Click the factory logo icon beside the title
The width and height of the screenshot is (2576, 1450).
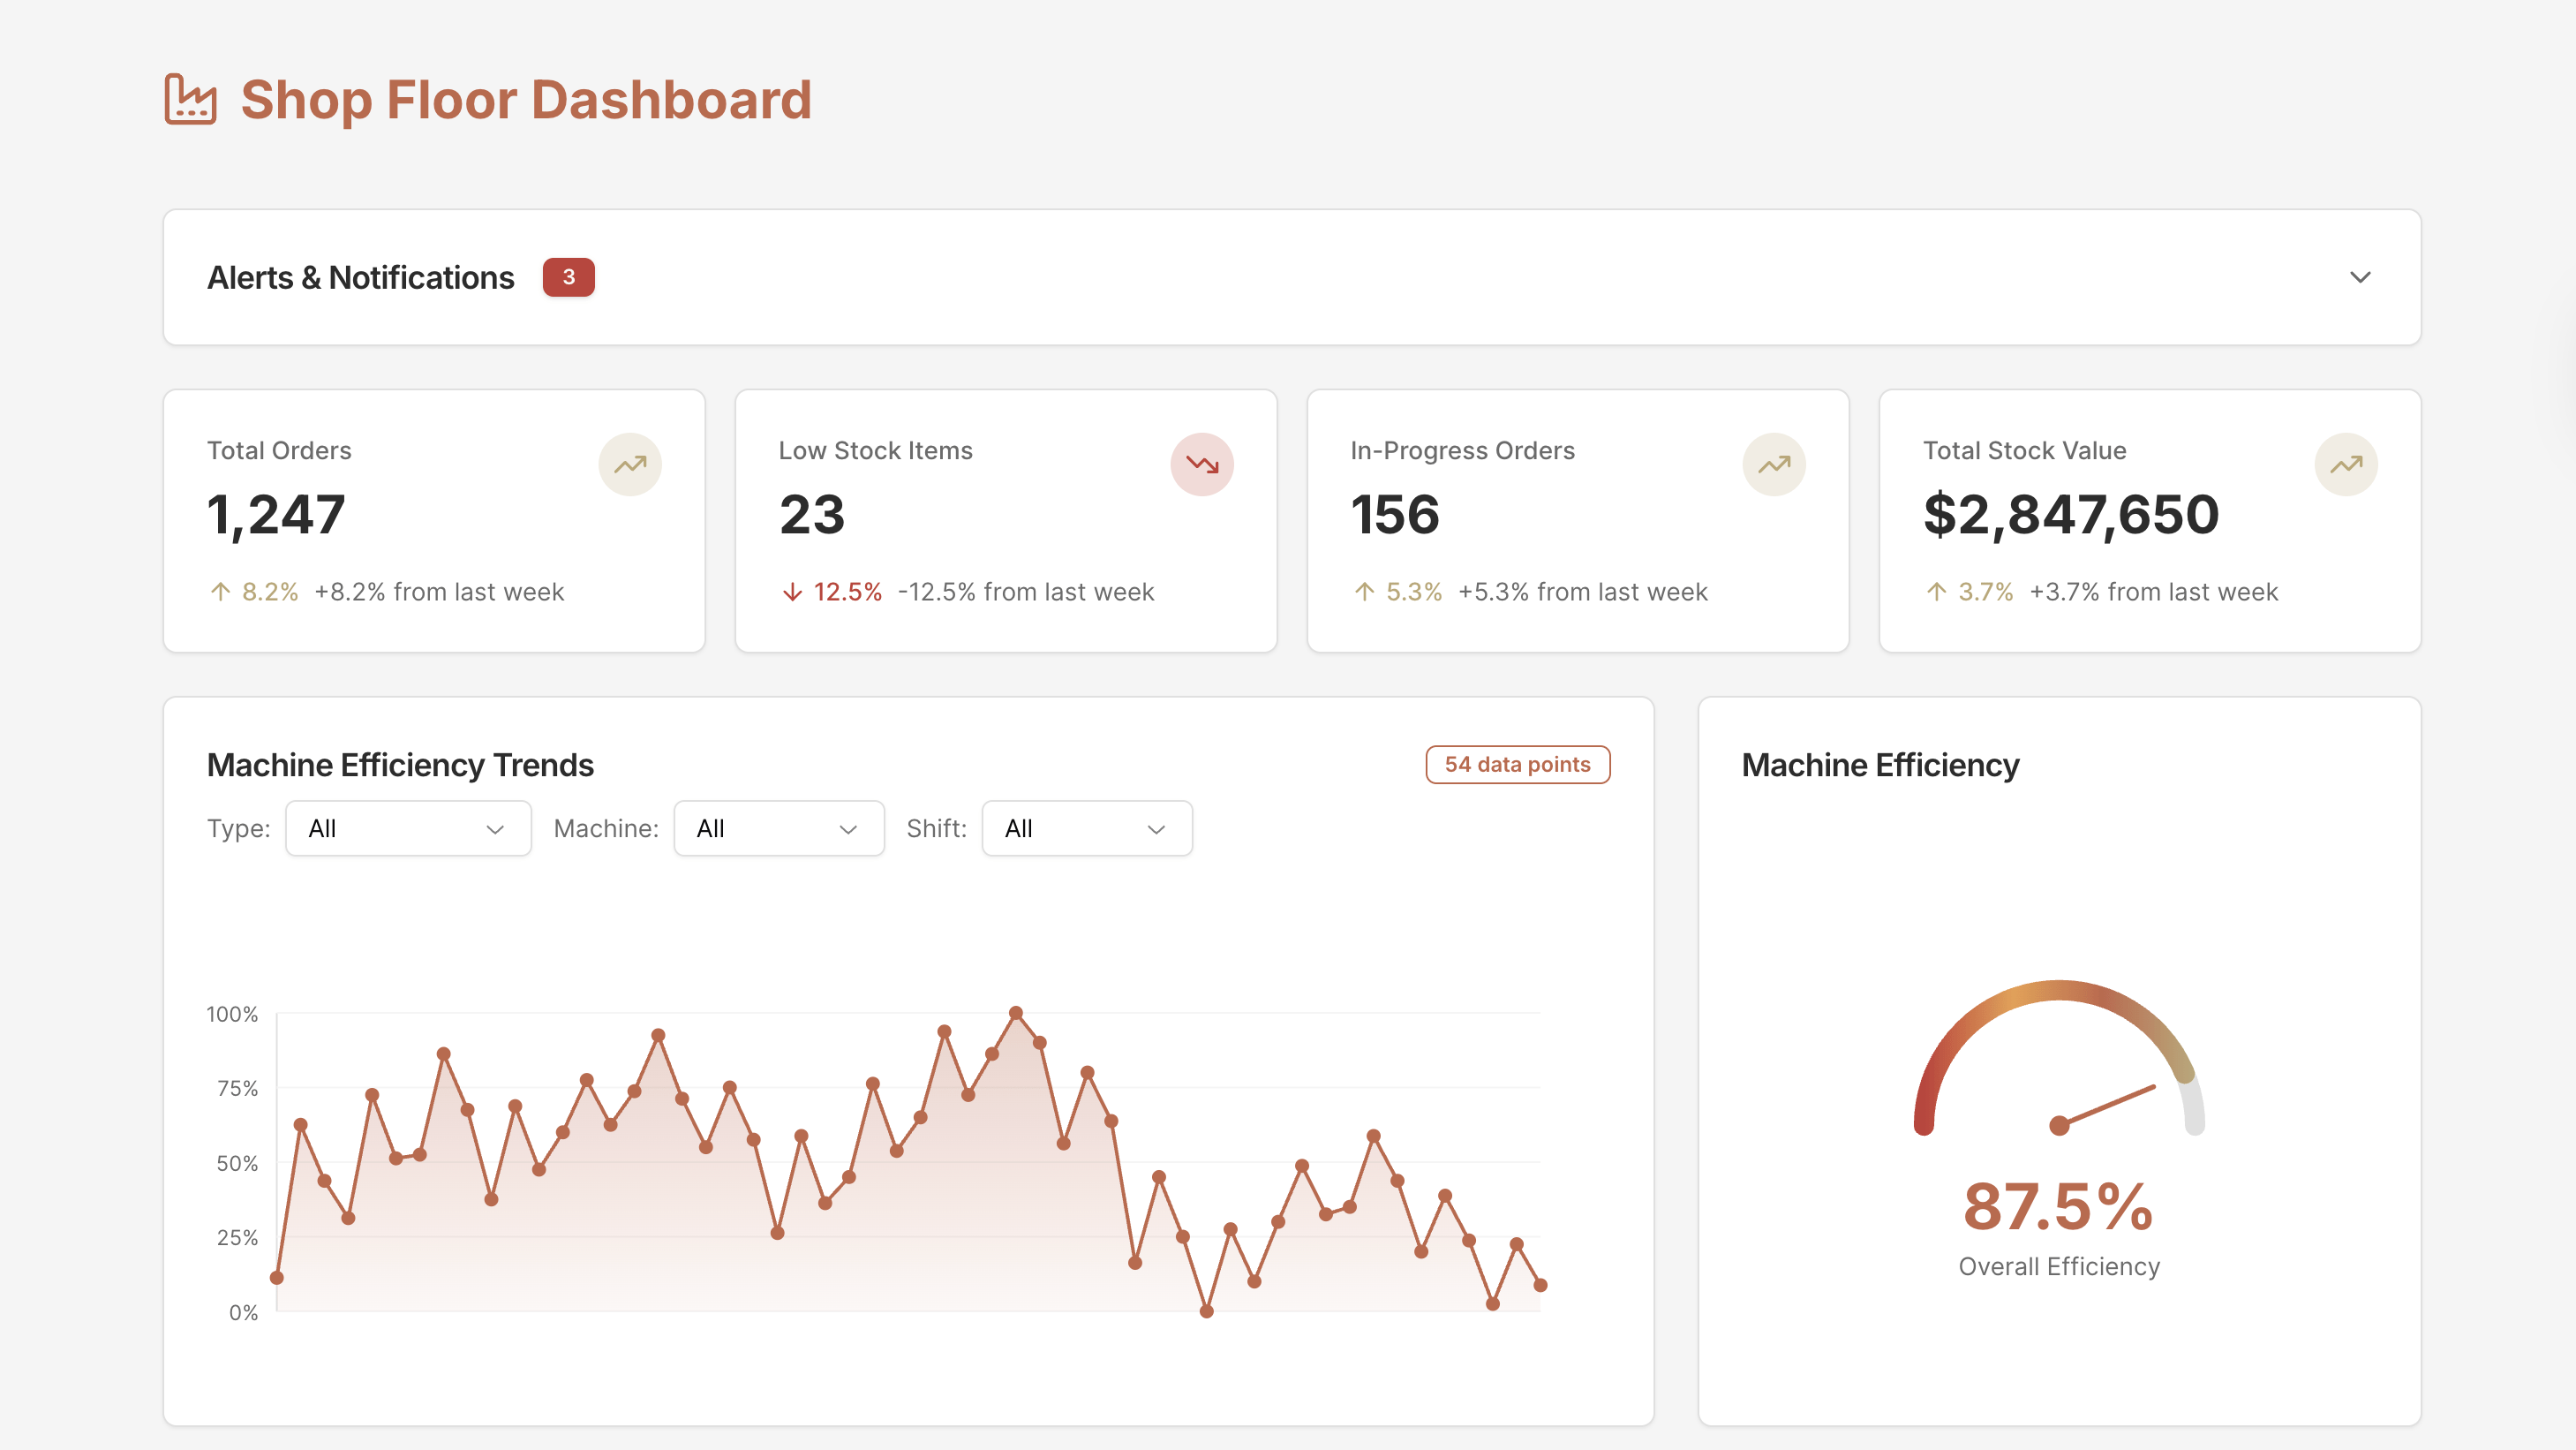190,99
